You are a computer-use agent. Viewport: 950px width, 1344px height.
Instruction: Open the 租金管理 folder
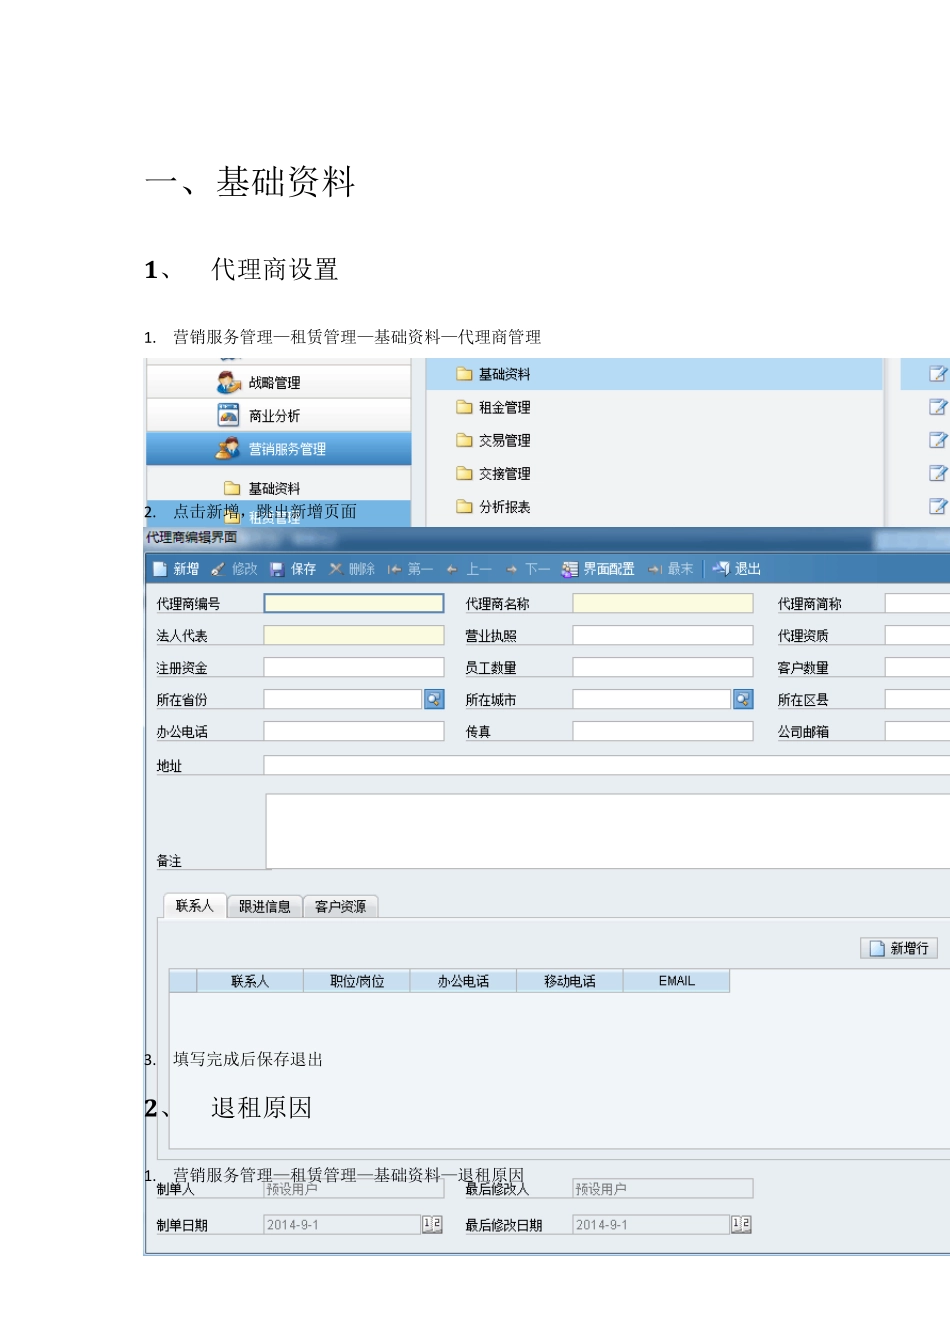(x=504, y=407)
